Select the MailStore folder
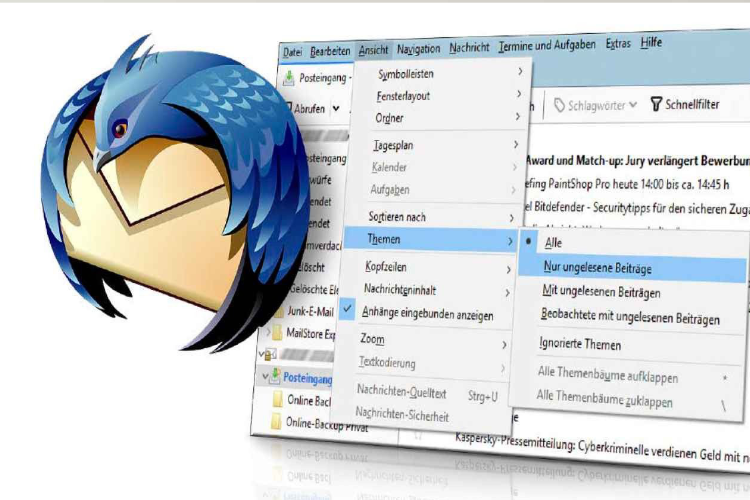Image resolution: width=750 pixels, height=500 pixels. [310, 334]
